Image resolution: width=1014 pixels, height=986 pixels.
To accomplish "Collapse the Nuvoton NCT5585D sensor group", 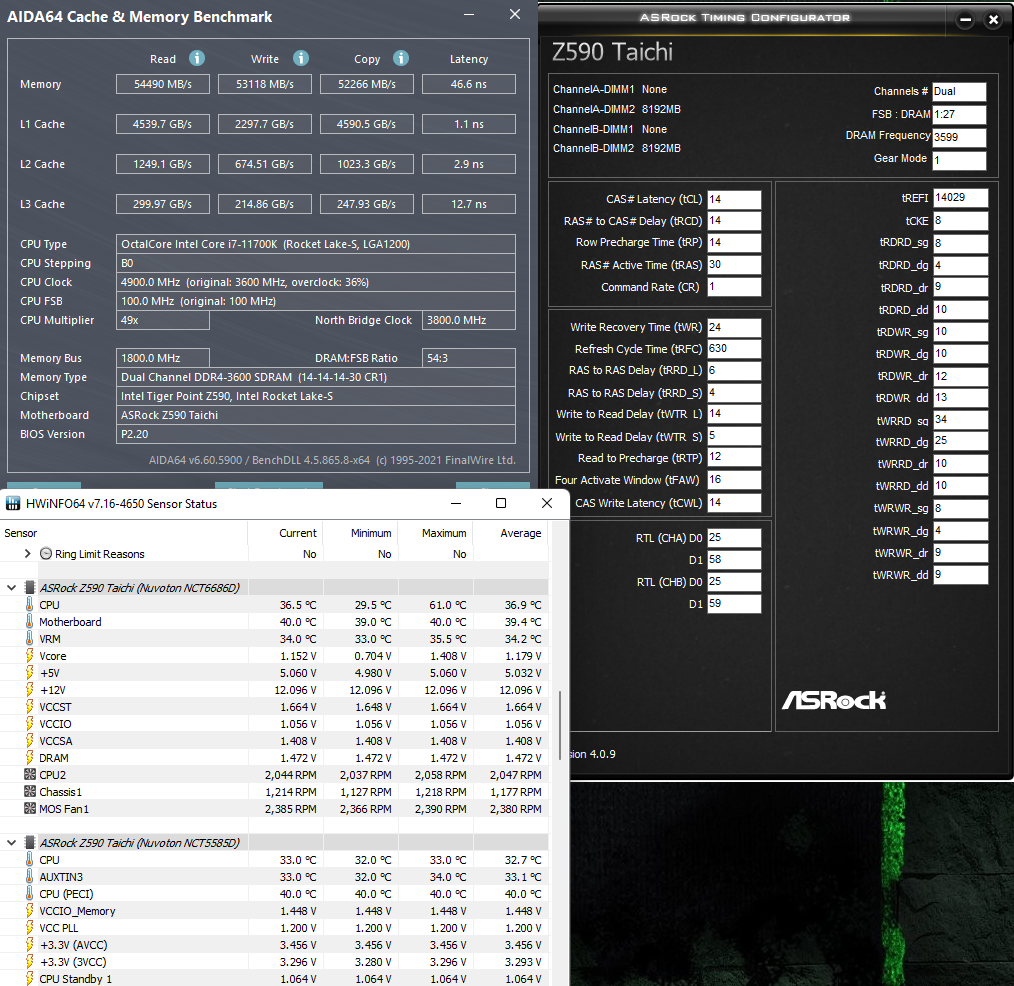I will [12, 842].
